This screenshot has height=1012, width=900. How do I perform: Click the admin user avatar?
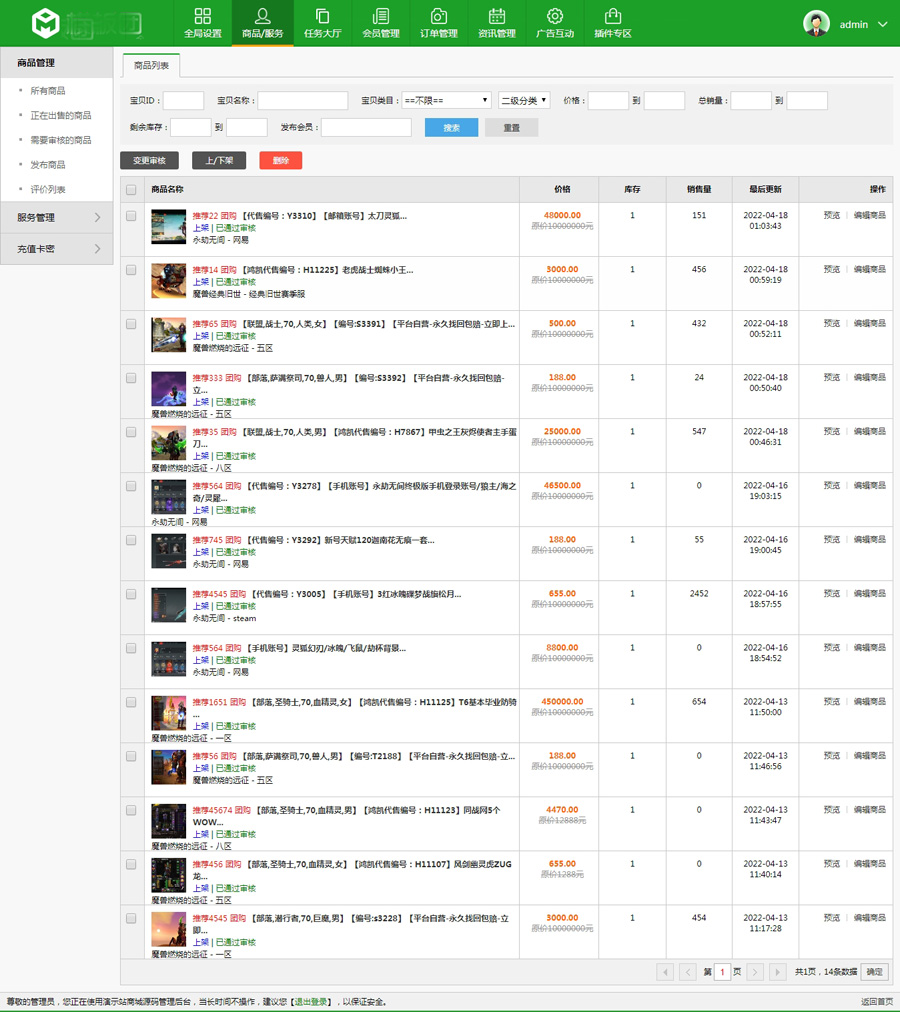817,23
